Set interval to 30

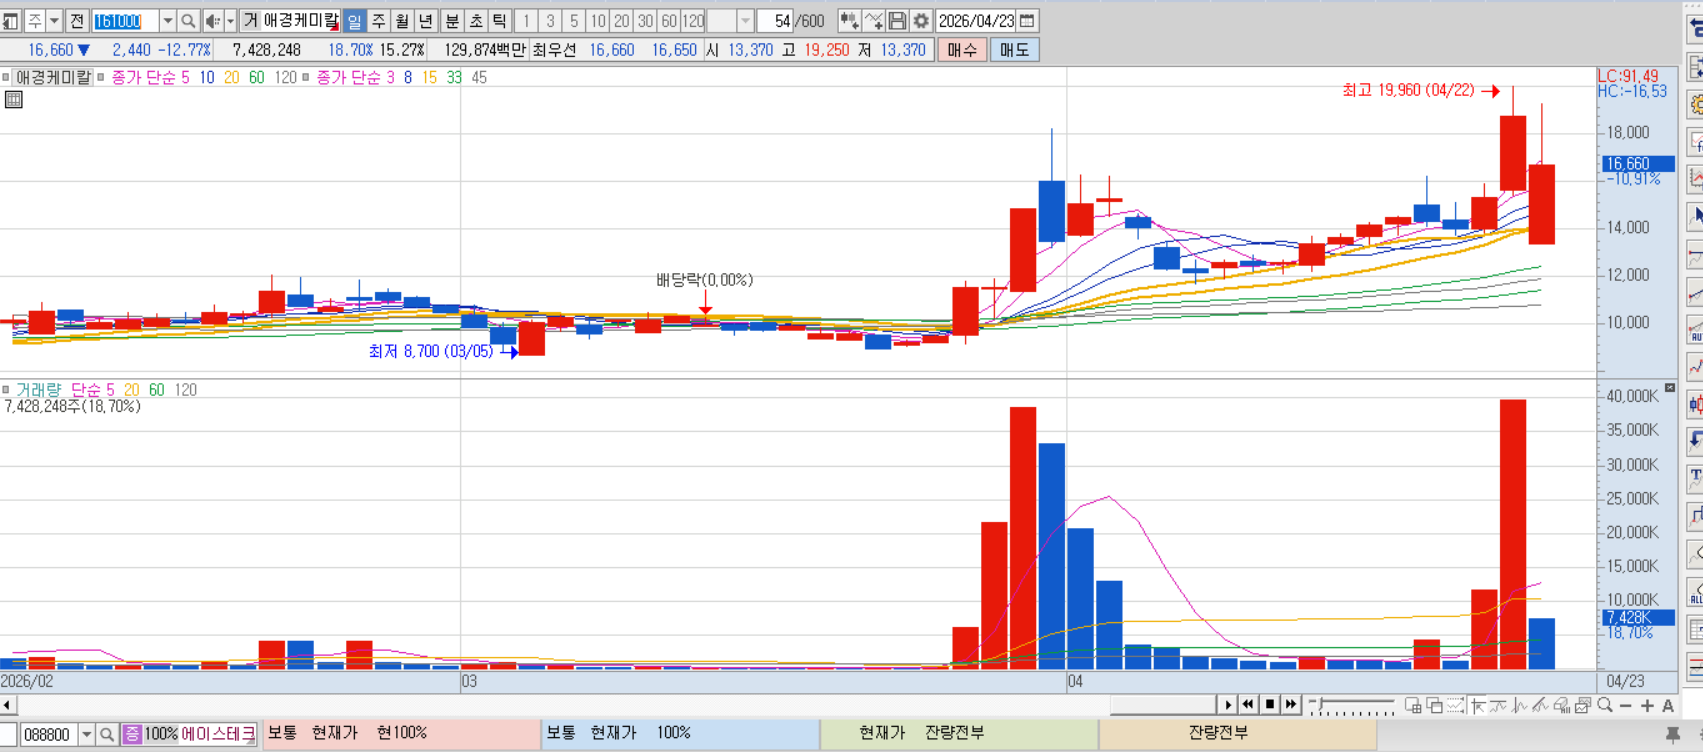(646, 21)
